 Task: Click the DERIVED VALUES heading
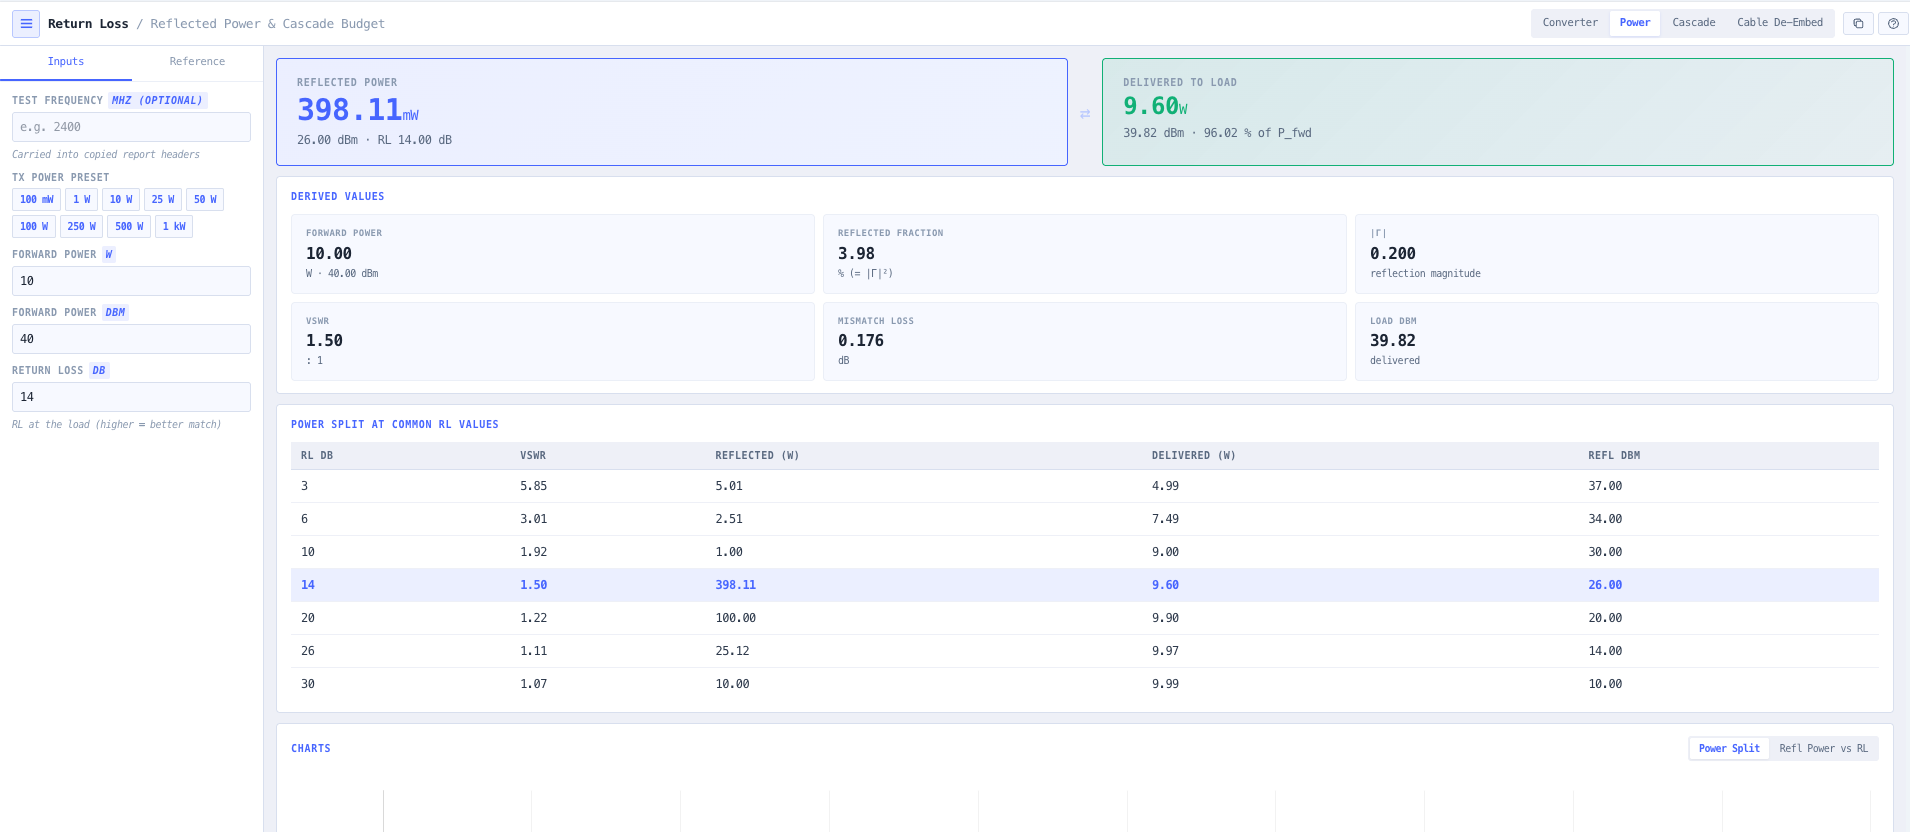tap(337, 197)
